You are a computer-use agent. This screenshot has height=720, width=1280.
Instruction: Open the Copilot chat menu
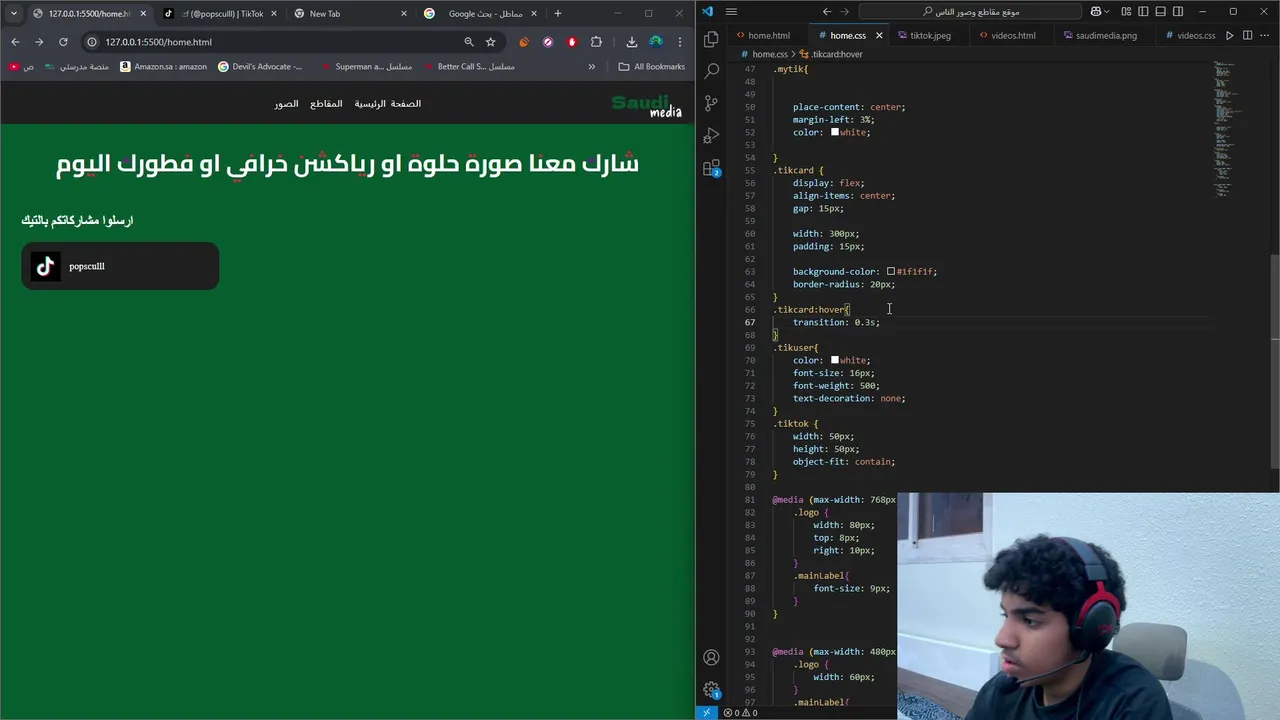[x=1101, y=12]
